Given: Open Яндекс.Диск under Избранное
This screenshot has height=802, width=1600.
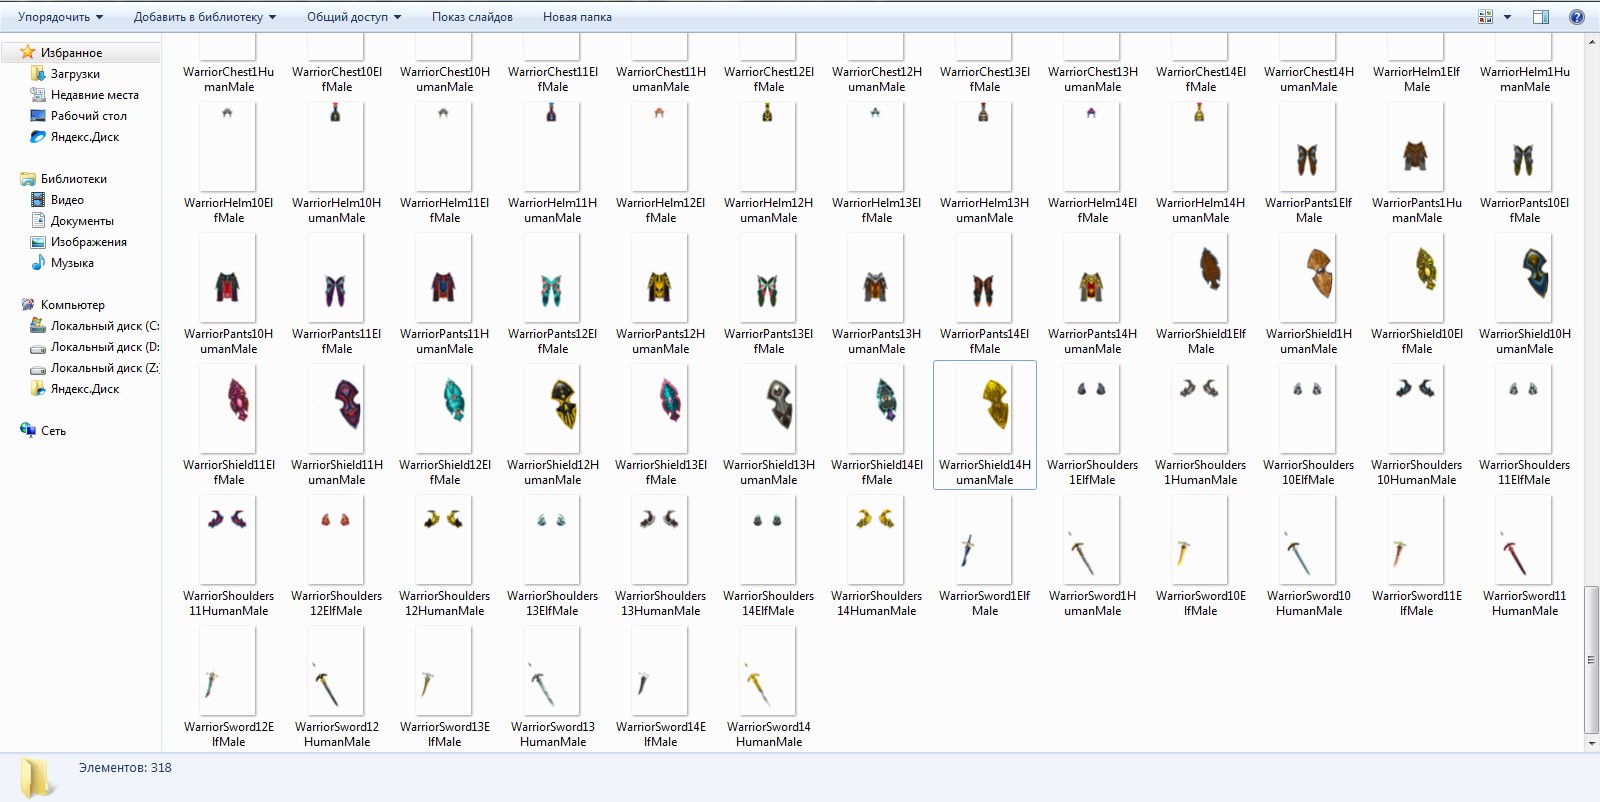Looking at the screenshot, I should click(84, 137).
